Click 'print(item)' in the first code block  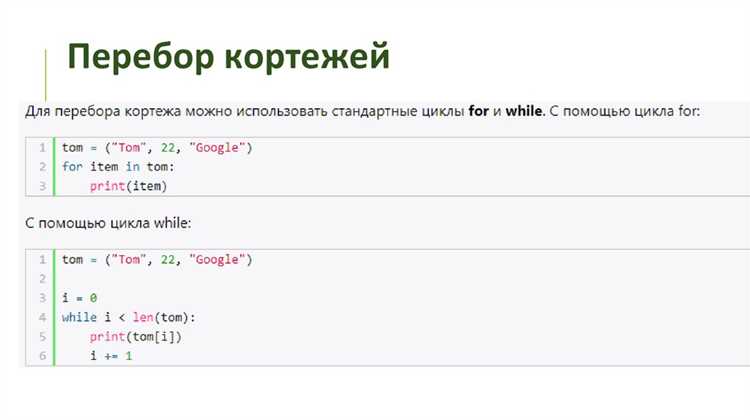pyautogui.click(x=128, y=187)
